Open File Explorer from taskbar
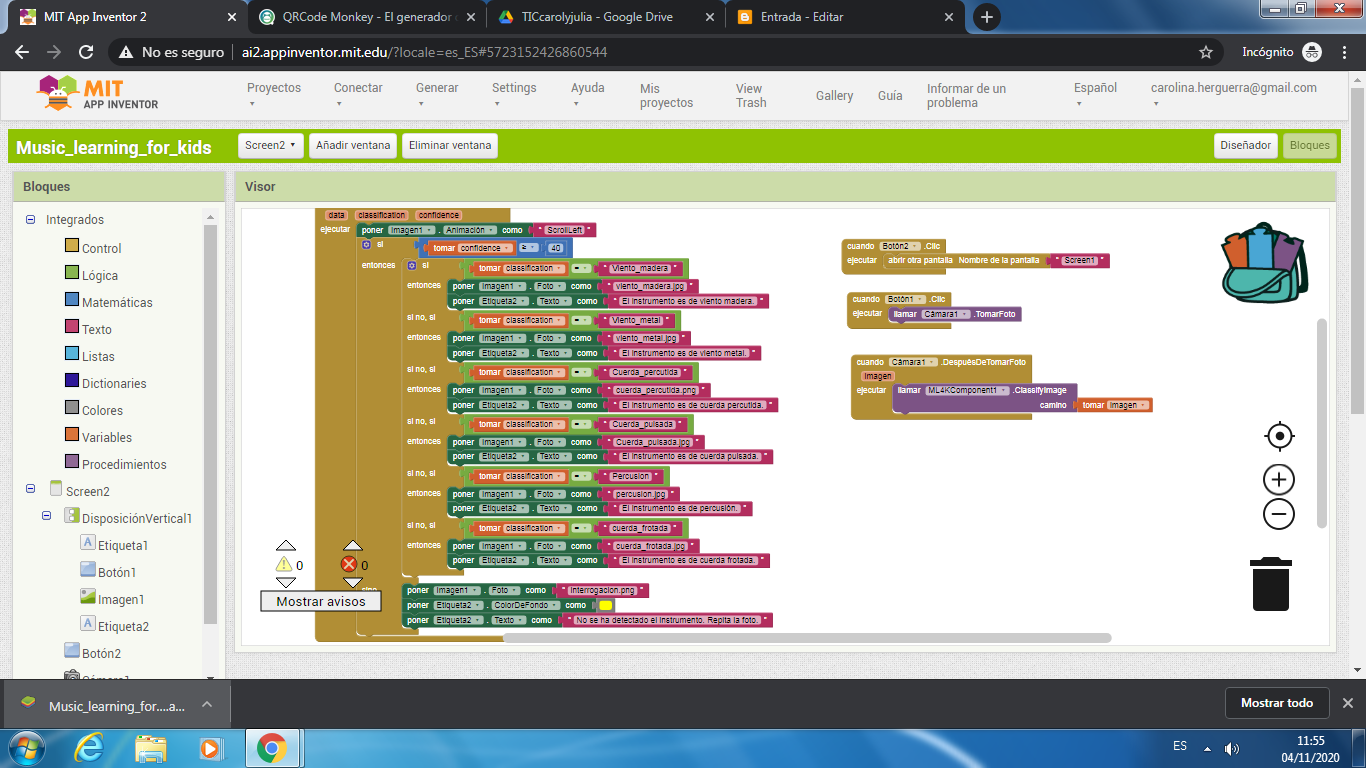The image size is (1366, 768). click(x=151, y=748)
